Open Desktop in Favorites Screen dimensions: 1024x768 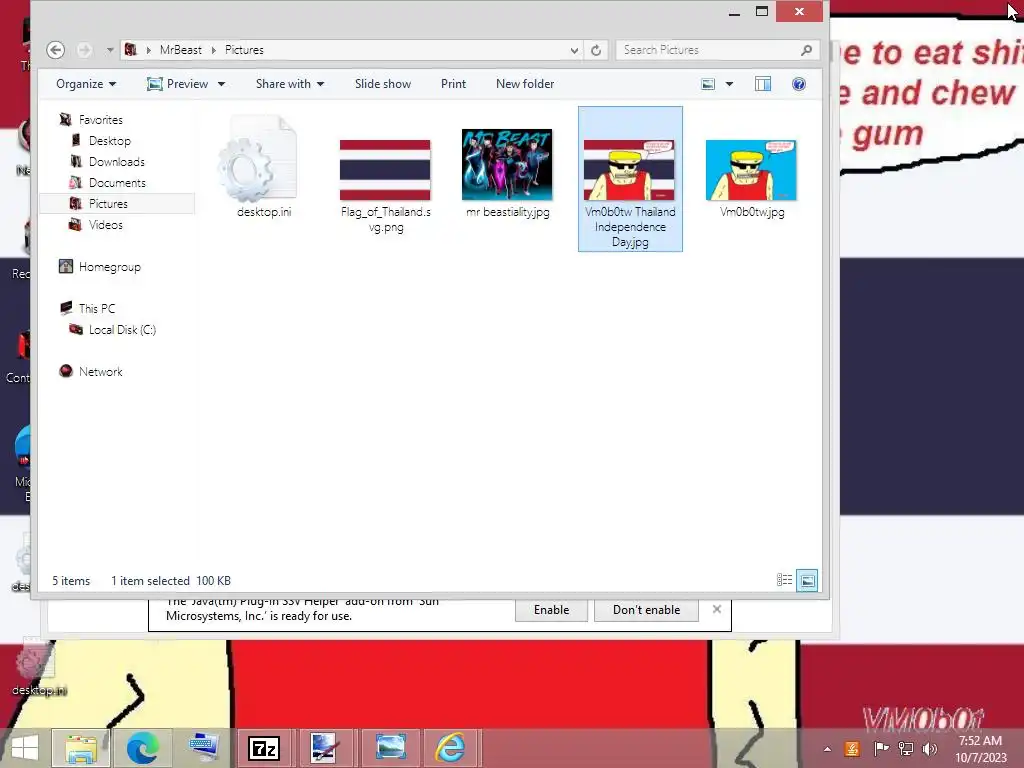(x=110, y=140)
